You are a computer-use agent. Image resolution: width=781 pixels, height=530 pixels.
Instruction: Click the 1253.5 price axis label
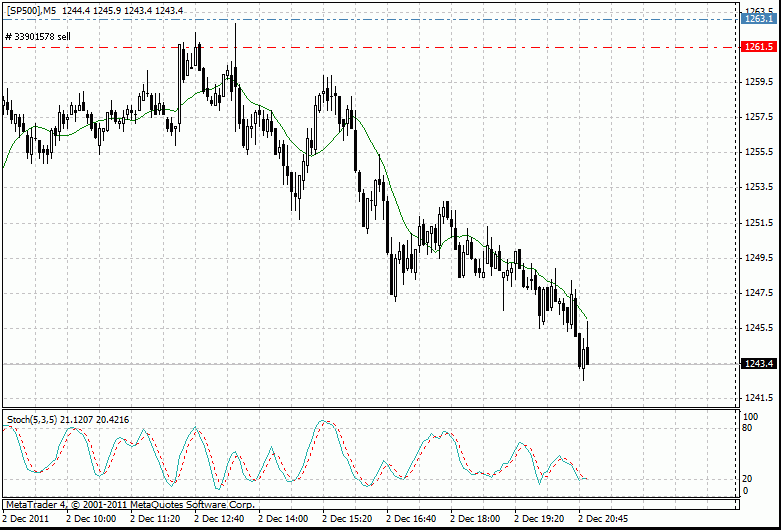click(759, 187)
